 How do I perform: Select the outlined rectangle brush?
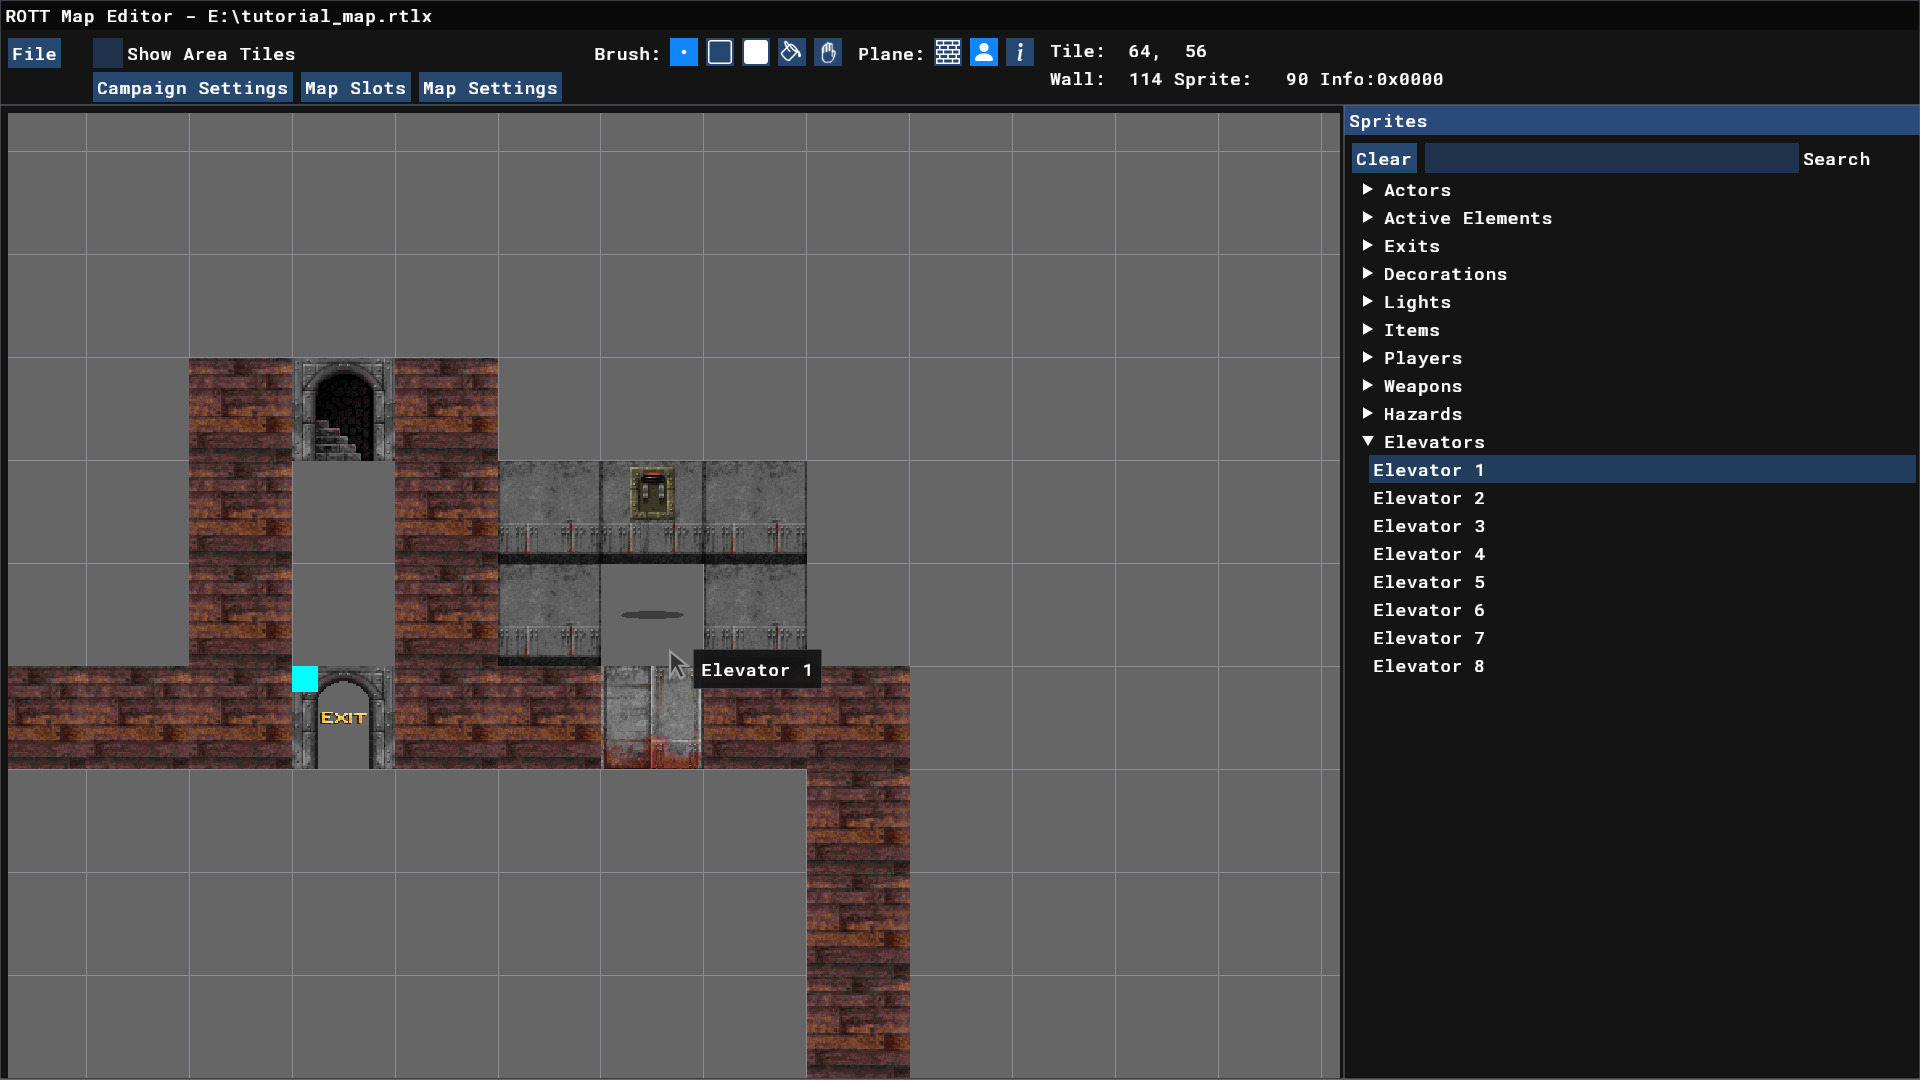coord(720,53)
